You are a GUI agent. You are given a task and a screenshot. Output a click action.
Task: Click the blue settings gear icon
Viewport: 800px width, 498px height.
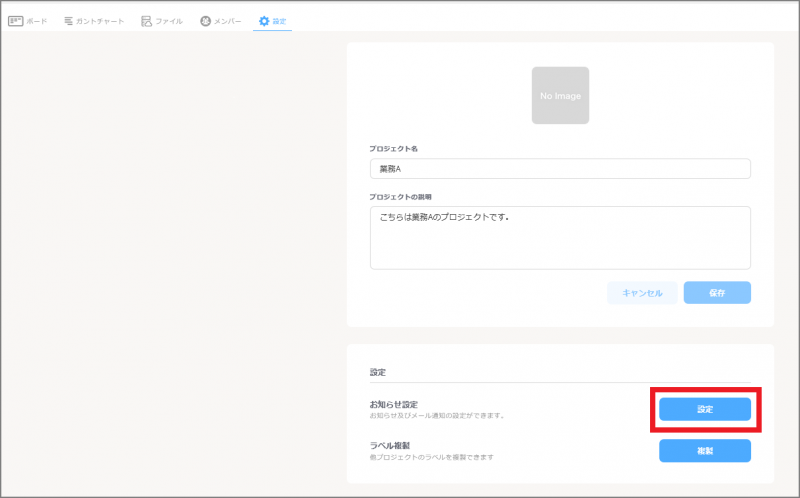pos(264,21)
